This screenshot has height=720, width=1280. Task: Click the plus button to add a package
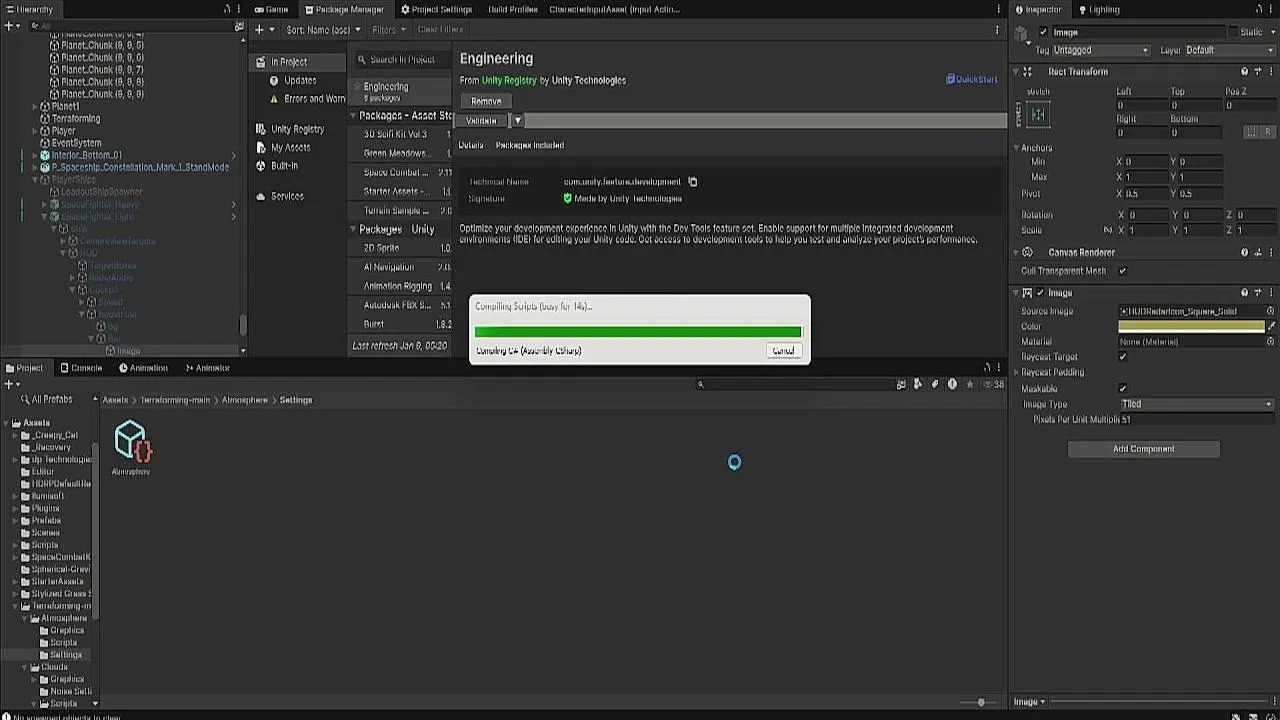click(258, 30)
